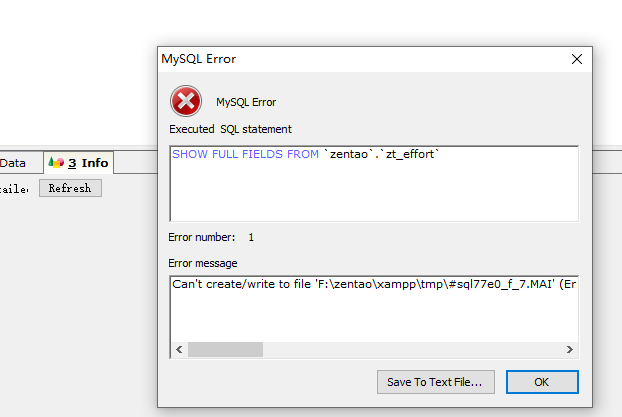
Task: Click the red error X icon
Action: coord(186,101)
